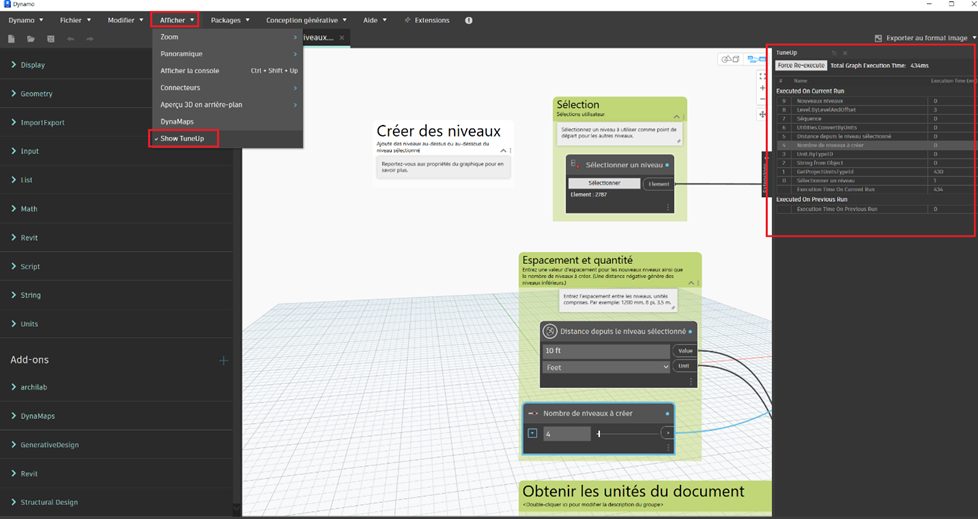Open the Fichier menu

[x=75, y=20]
